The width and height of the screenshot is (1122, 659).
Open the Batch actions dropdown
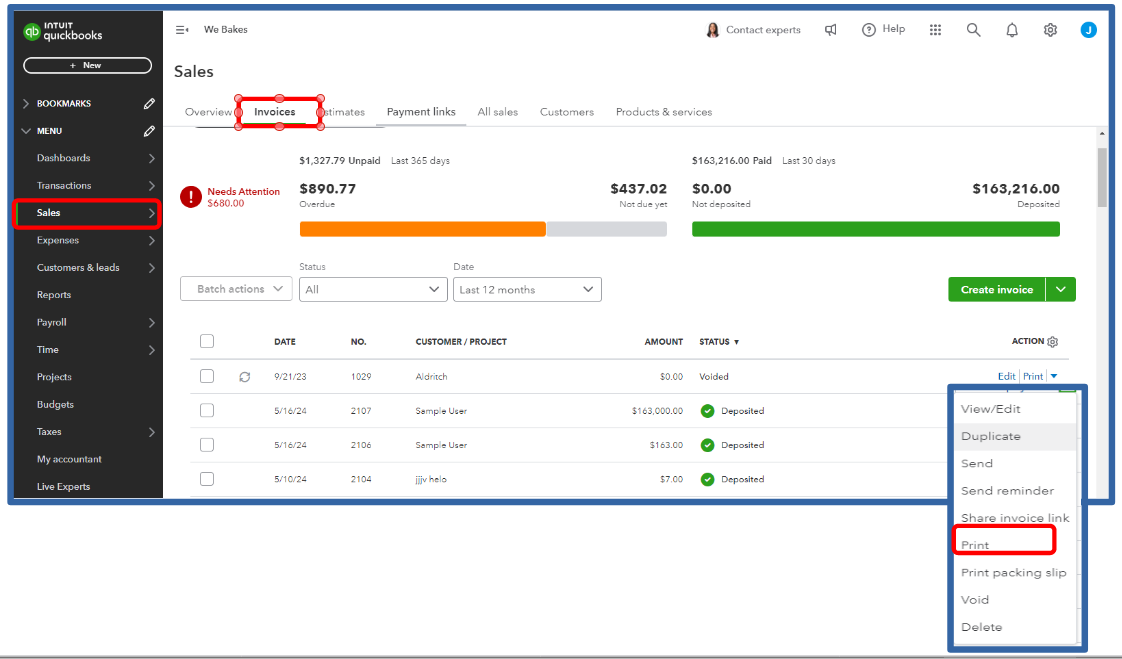coord(236,288)
